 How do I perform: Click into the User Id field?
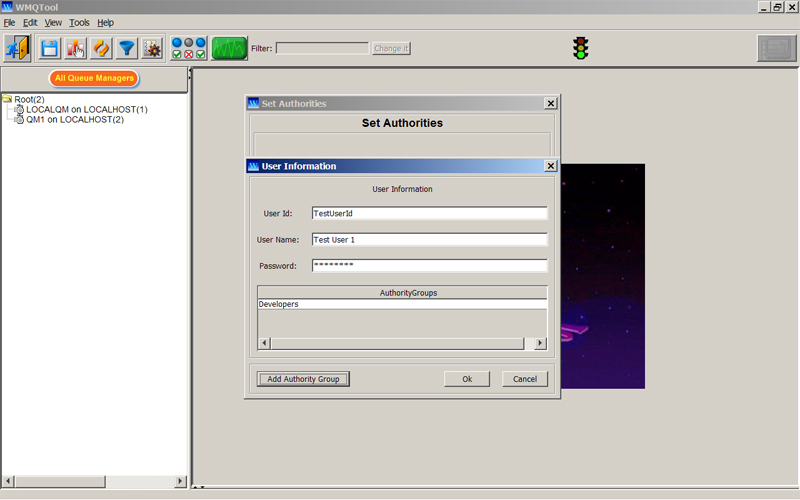[x=430, y=213]
